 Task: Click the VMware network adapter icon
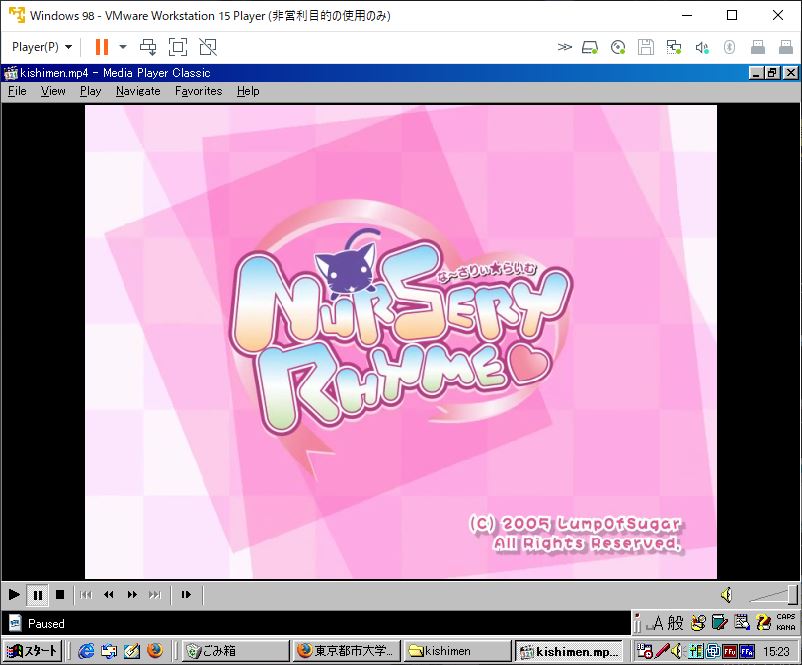pyautogui.click(x=674, y=48)
